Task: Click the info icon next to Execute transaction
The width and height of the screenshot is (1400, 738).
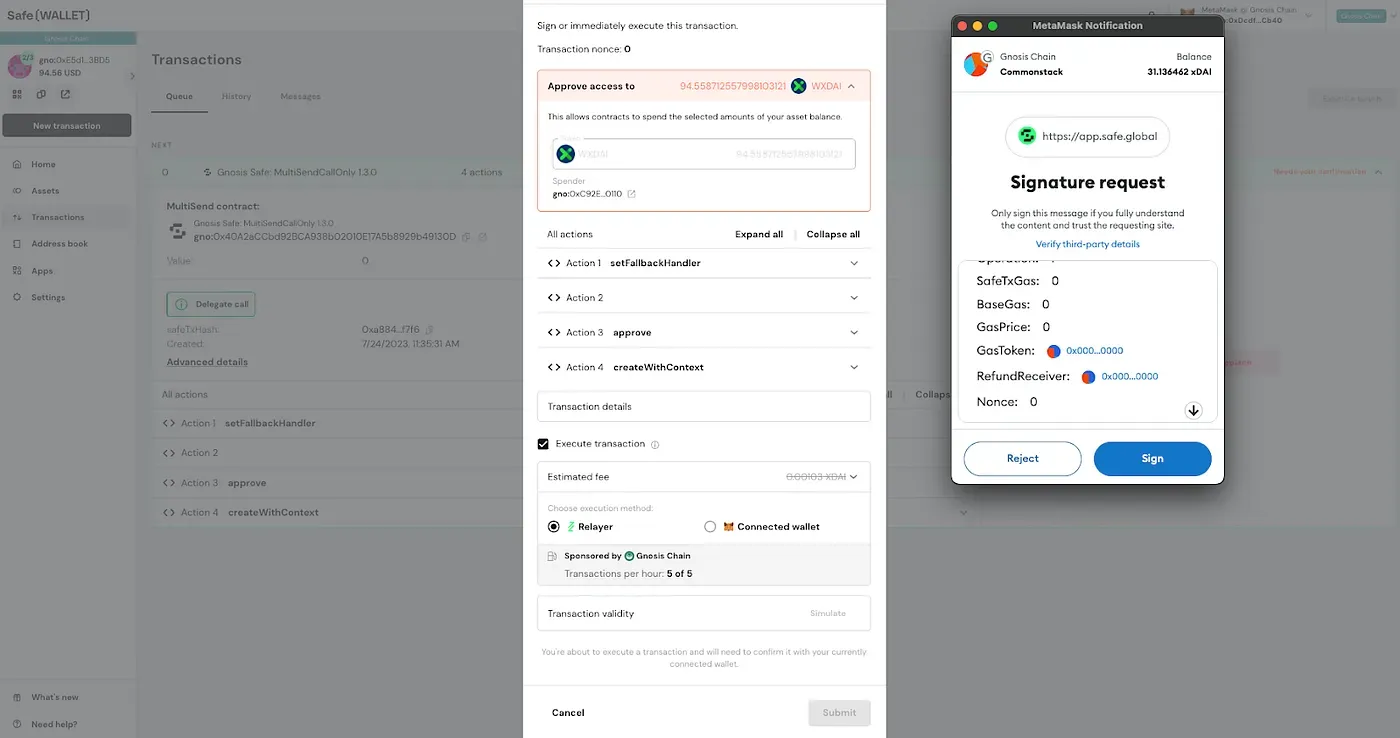Action: click(x=655, y=444)
